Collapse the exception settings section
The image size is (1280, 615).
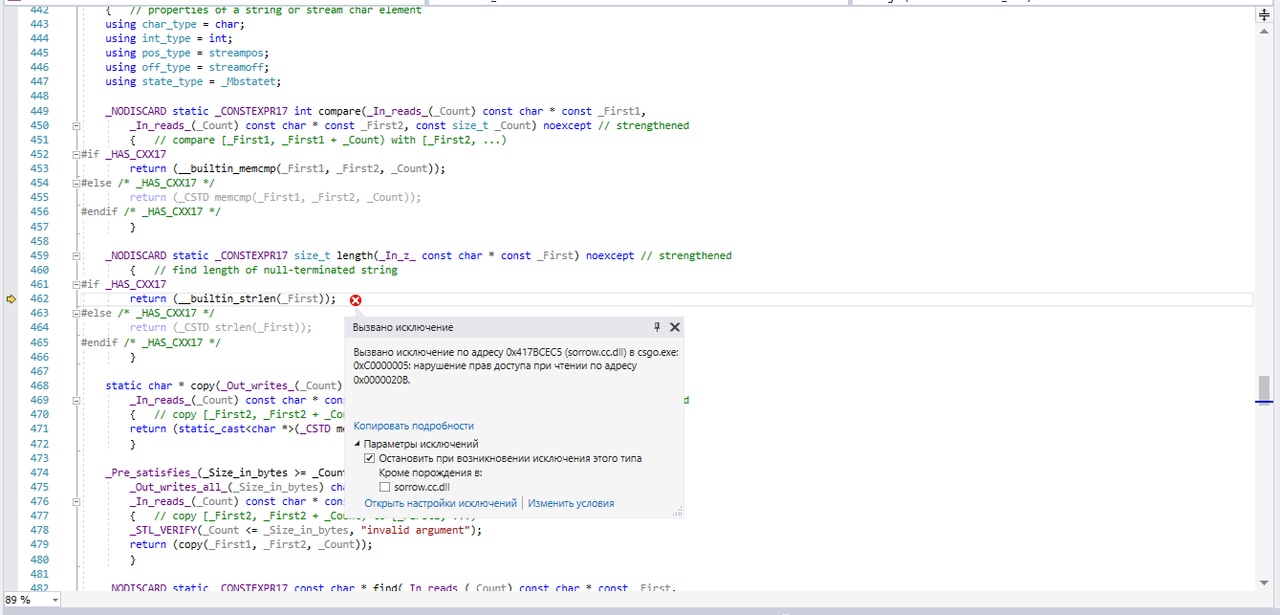358,444
